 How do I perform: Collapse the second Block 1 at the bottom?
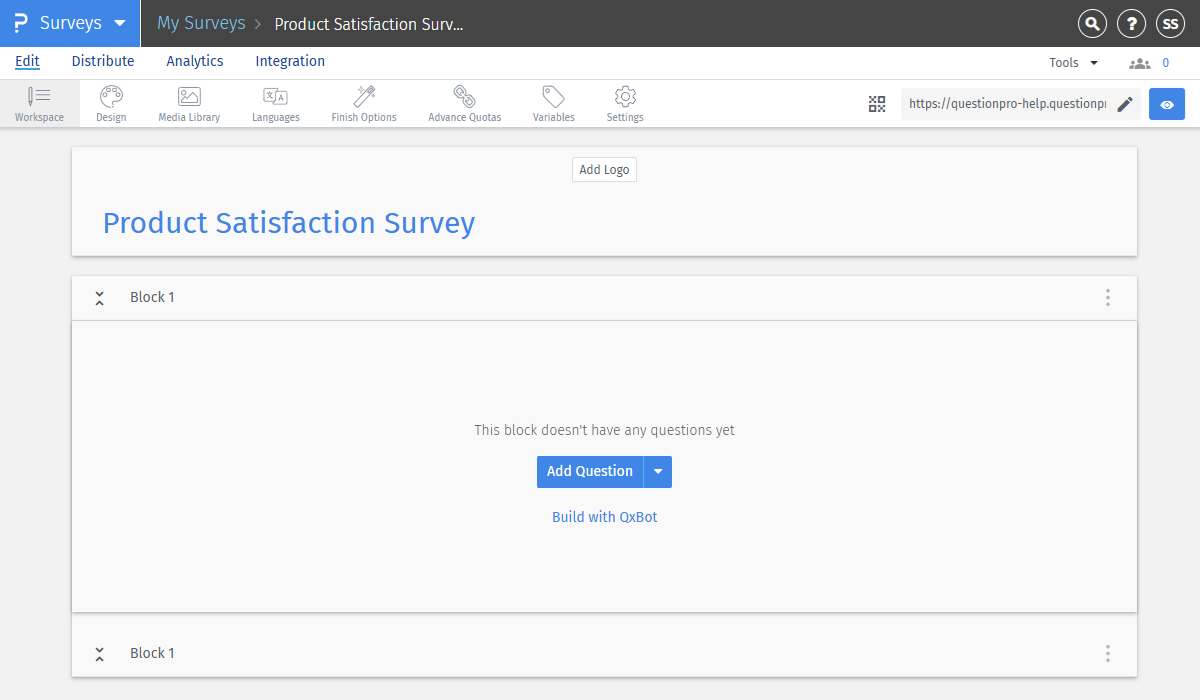click(x=99, y=653)
